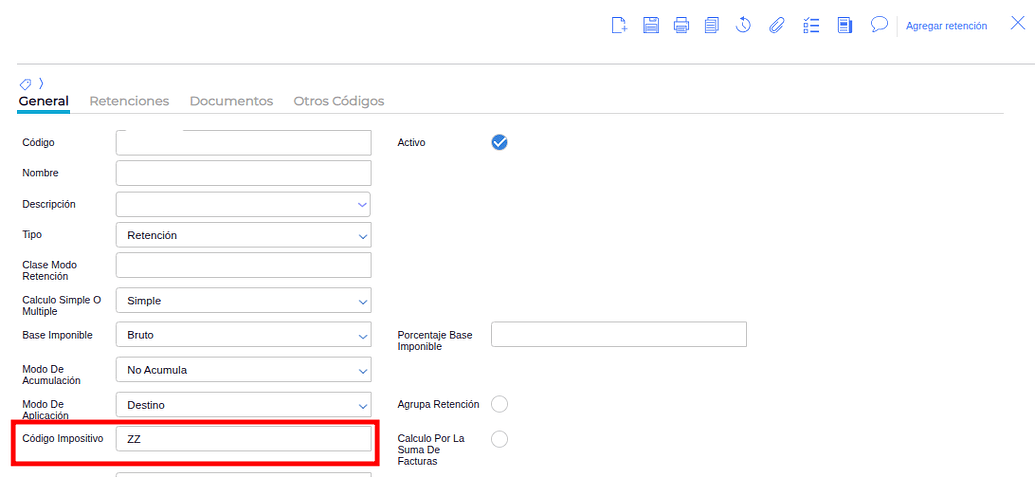The width and height of the screenshot is (1035, 495).
Task: Toggle Calculo Por La Suma De Facturas
Action: pos(500,439)
